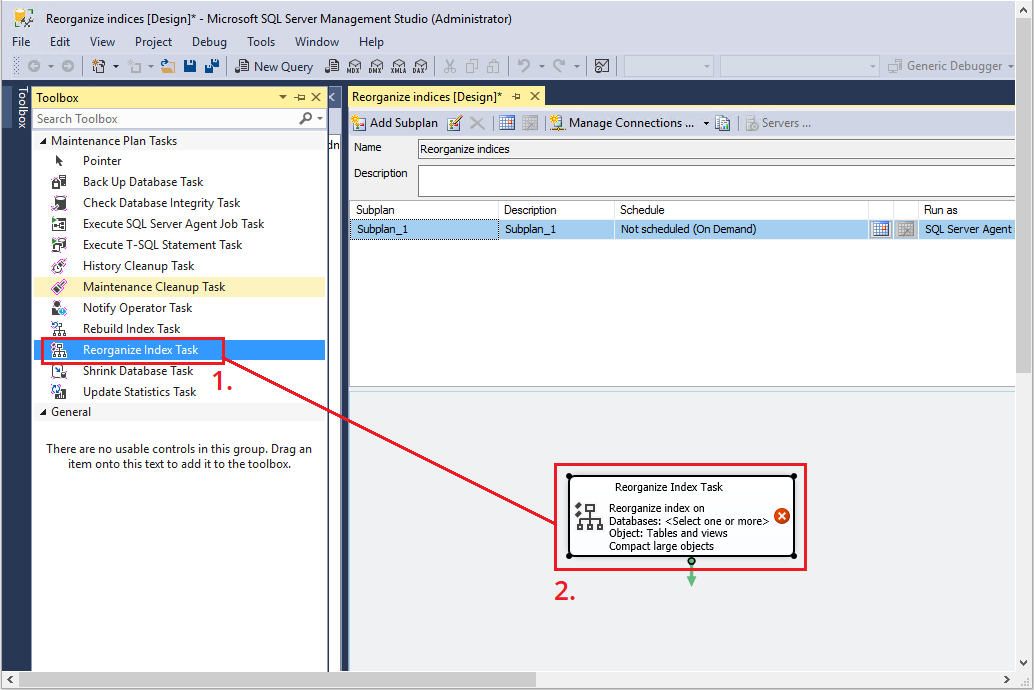
Task: Open the Toolbox window position dropdown arrow
Action: point(283,97)
